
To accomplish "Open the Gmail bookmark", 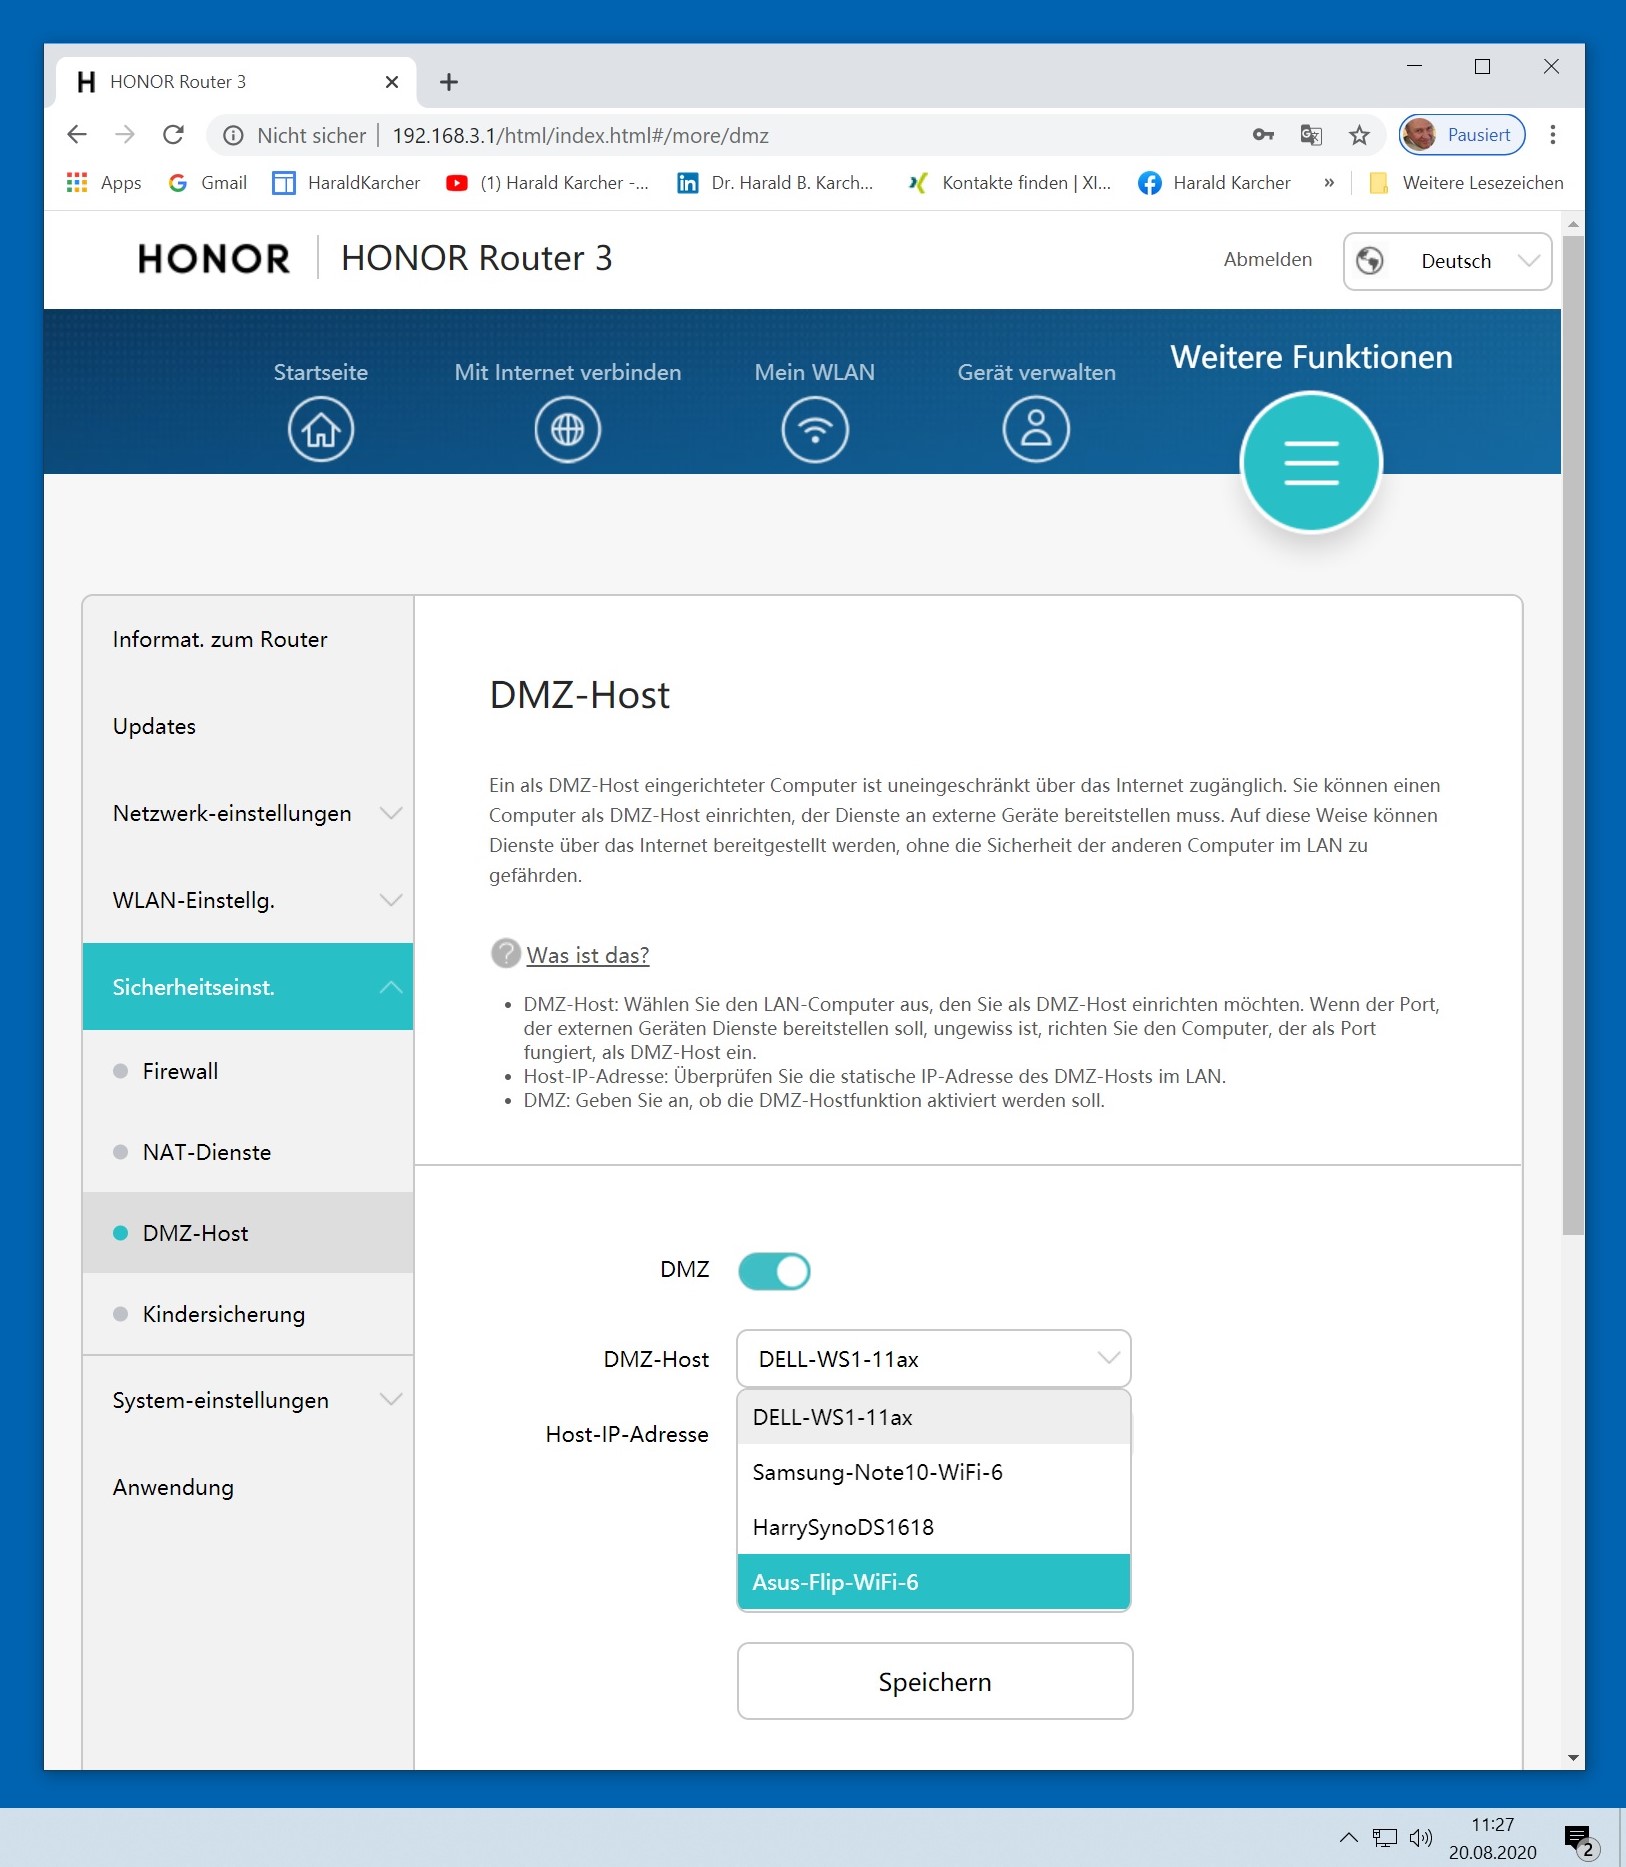I will click(x=208, y=183).
